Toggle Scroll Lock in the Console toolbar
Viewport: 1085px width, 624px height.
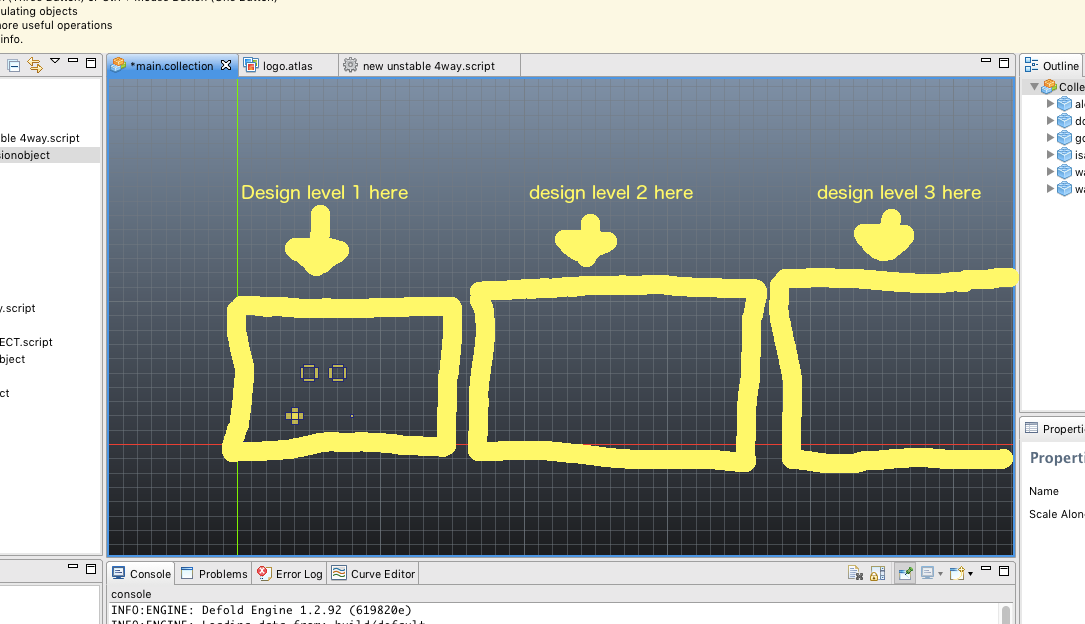[878, 572]
